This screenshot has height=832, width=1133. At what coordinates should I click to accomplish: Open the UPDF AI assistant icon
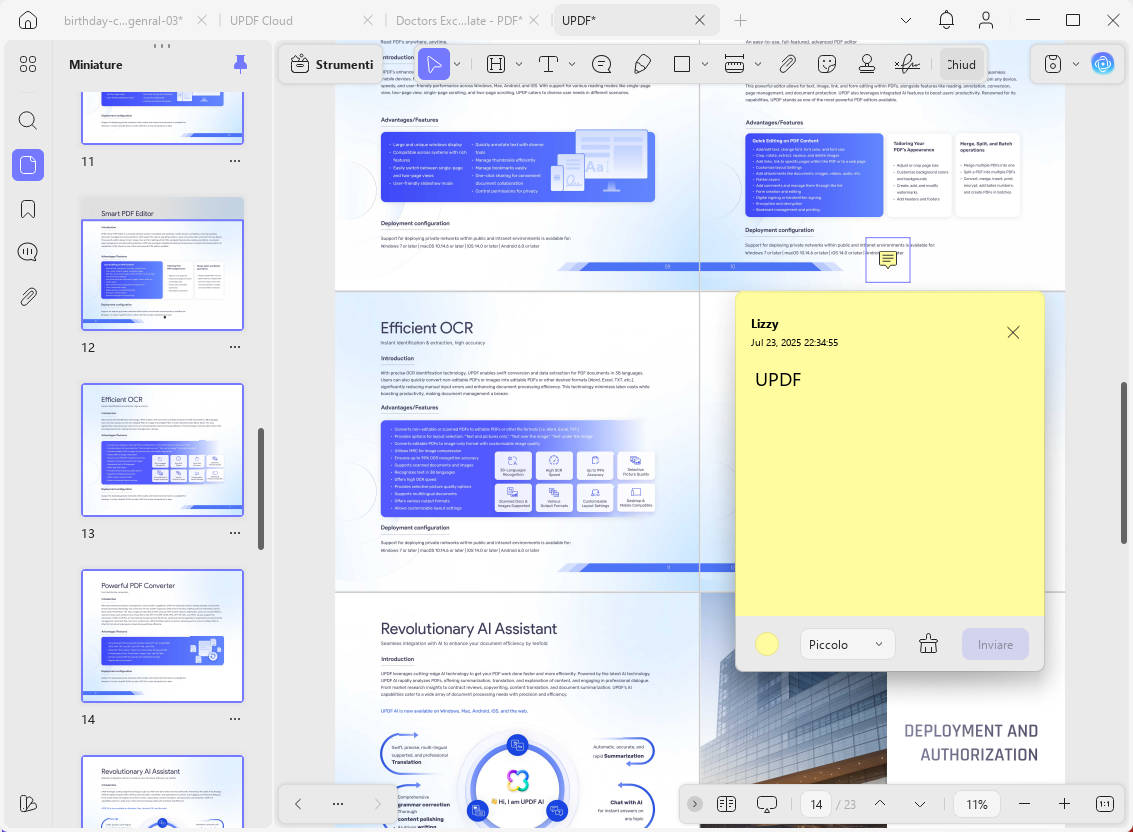tap(1103, 64)
